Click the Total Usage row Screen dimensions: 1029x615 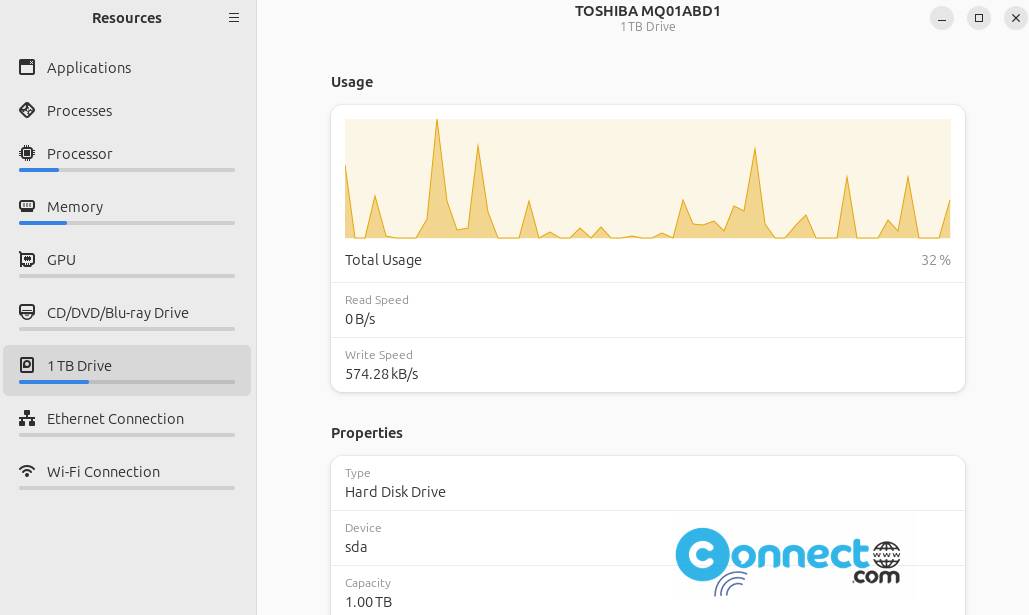648,260
